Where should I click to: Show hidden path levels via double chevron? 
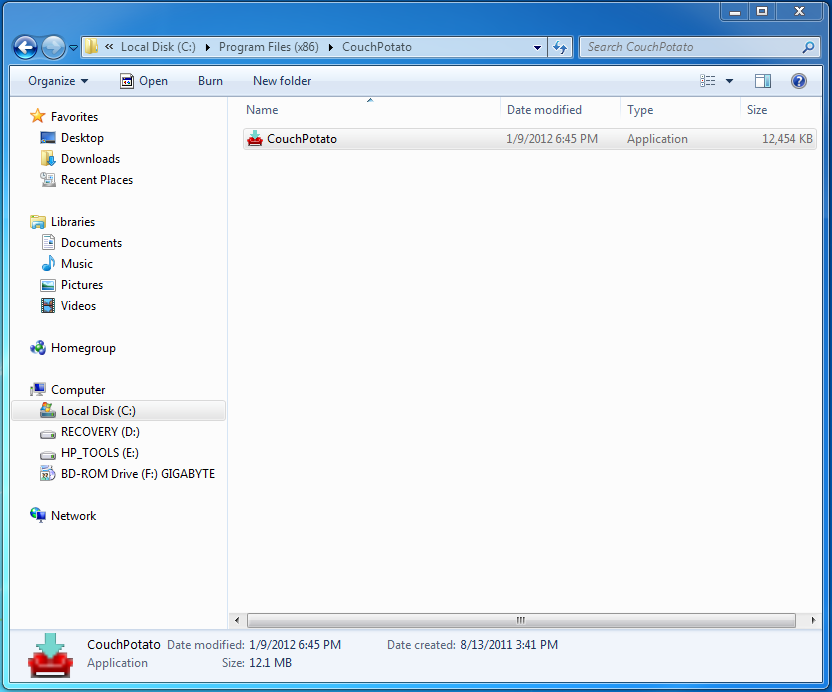click(x=109, y=47)
